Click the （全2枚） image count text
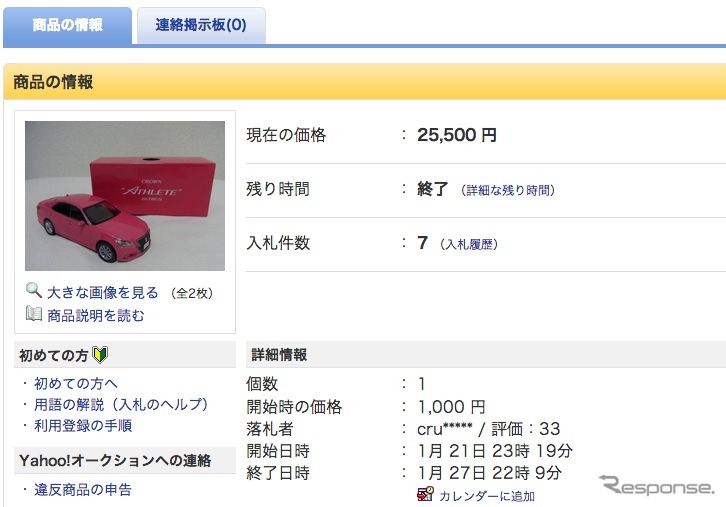Viewport: 726px width, 507px height. click(x=192, y=294)
